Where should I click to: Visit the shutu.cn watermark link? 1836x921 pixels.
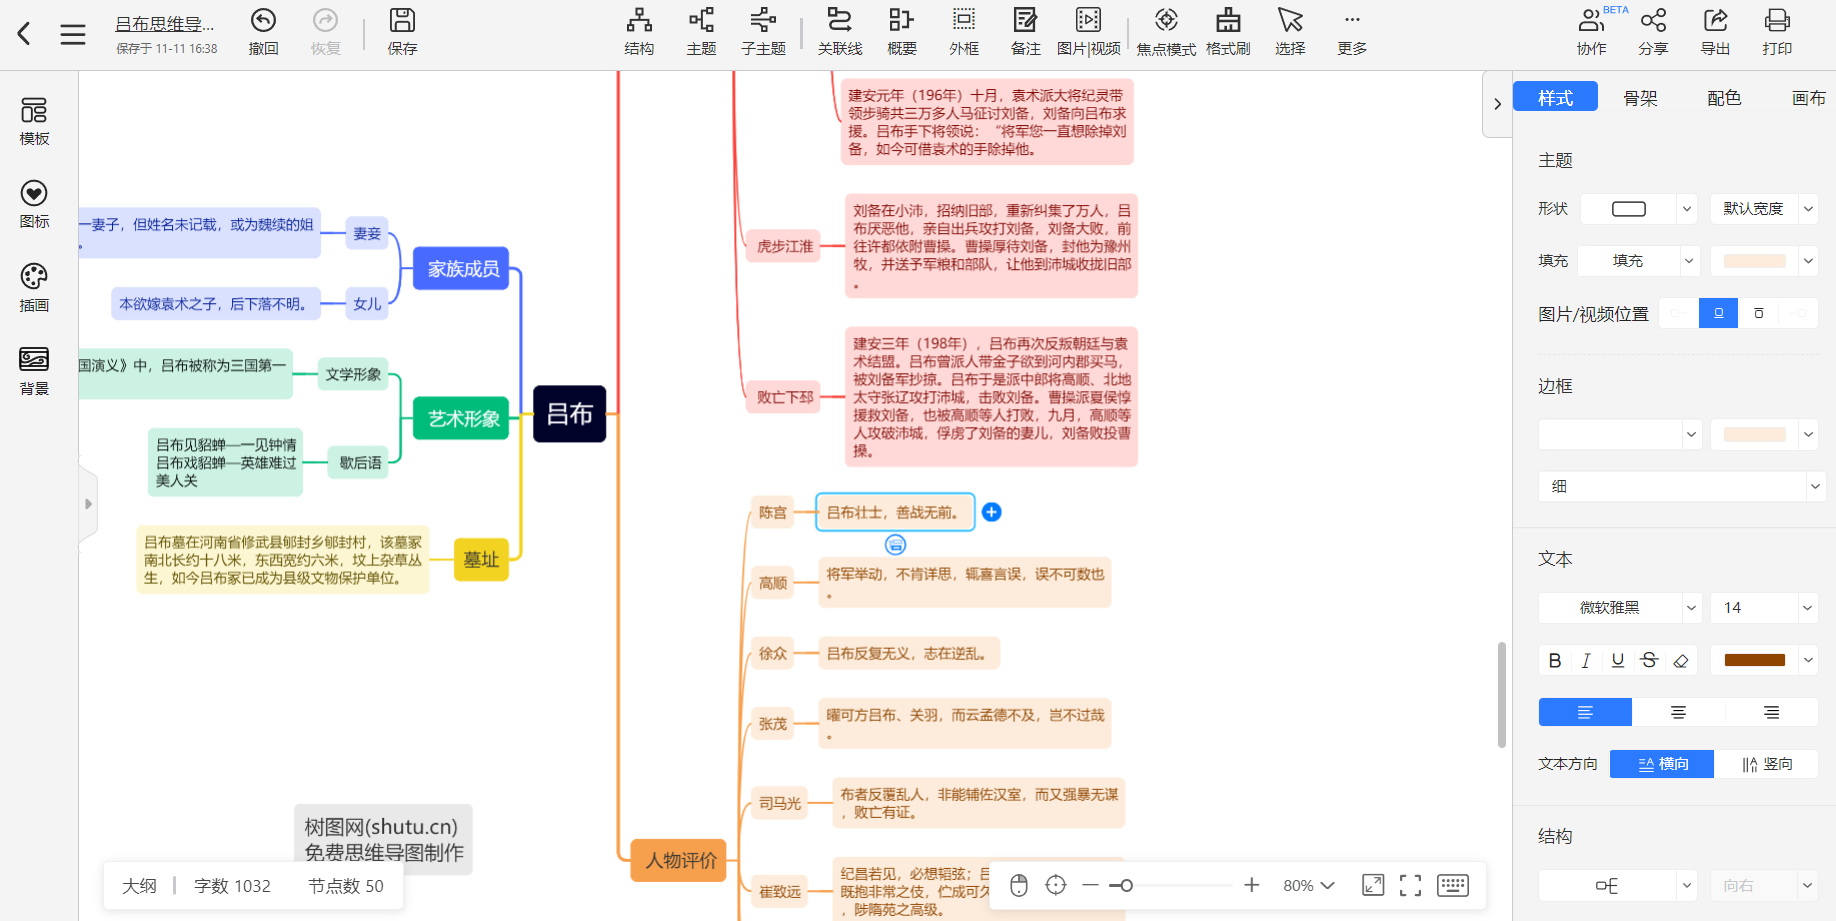[x=381, y=827]
